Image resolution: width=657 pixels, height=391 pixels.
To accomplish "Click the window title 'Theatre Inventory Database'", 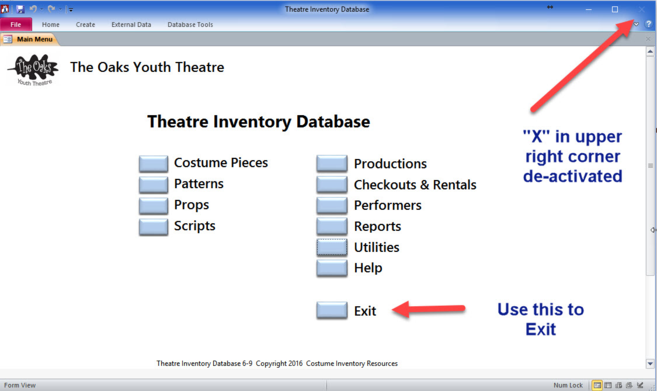I will [x=327, y=9].
